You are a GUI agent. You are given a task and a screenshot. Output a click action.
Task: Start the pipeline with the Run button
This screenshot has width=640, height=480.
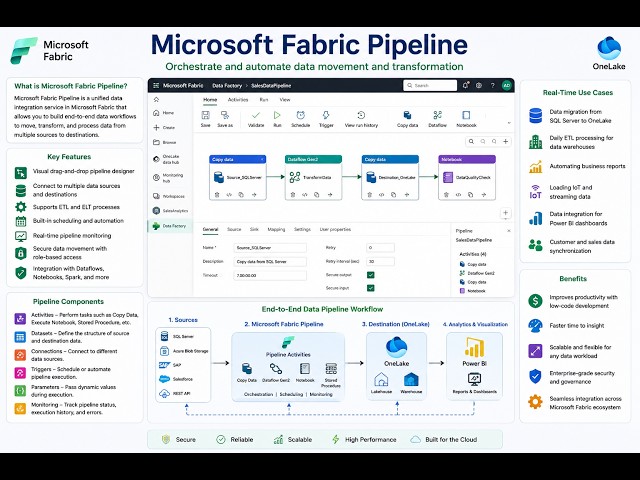pyautogui.click(x=277, y=119)
